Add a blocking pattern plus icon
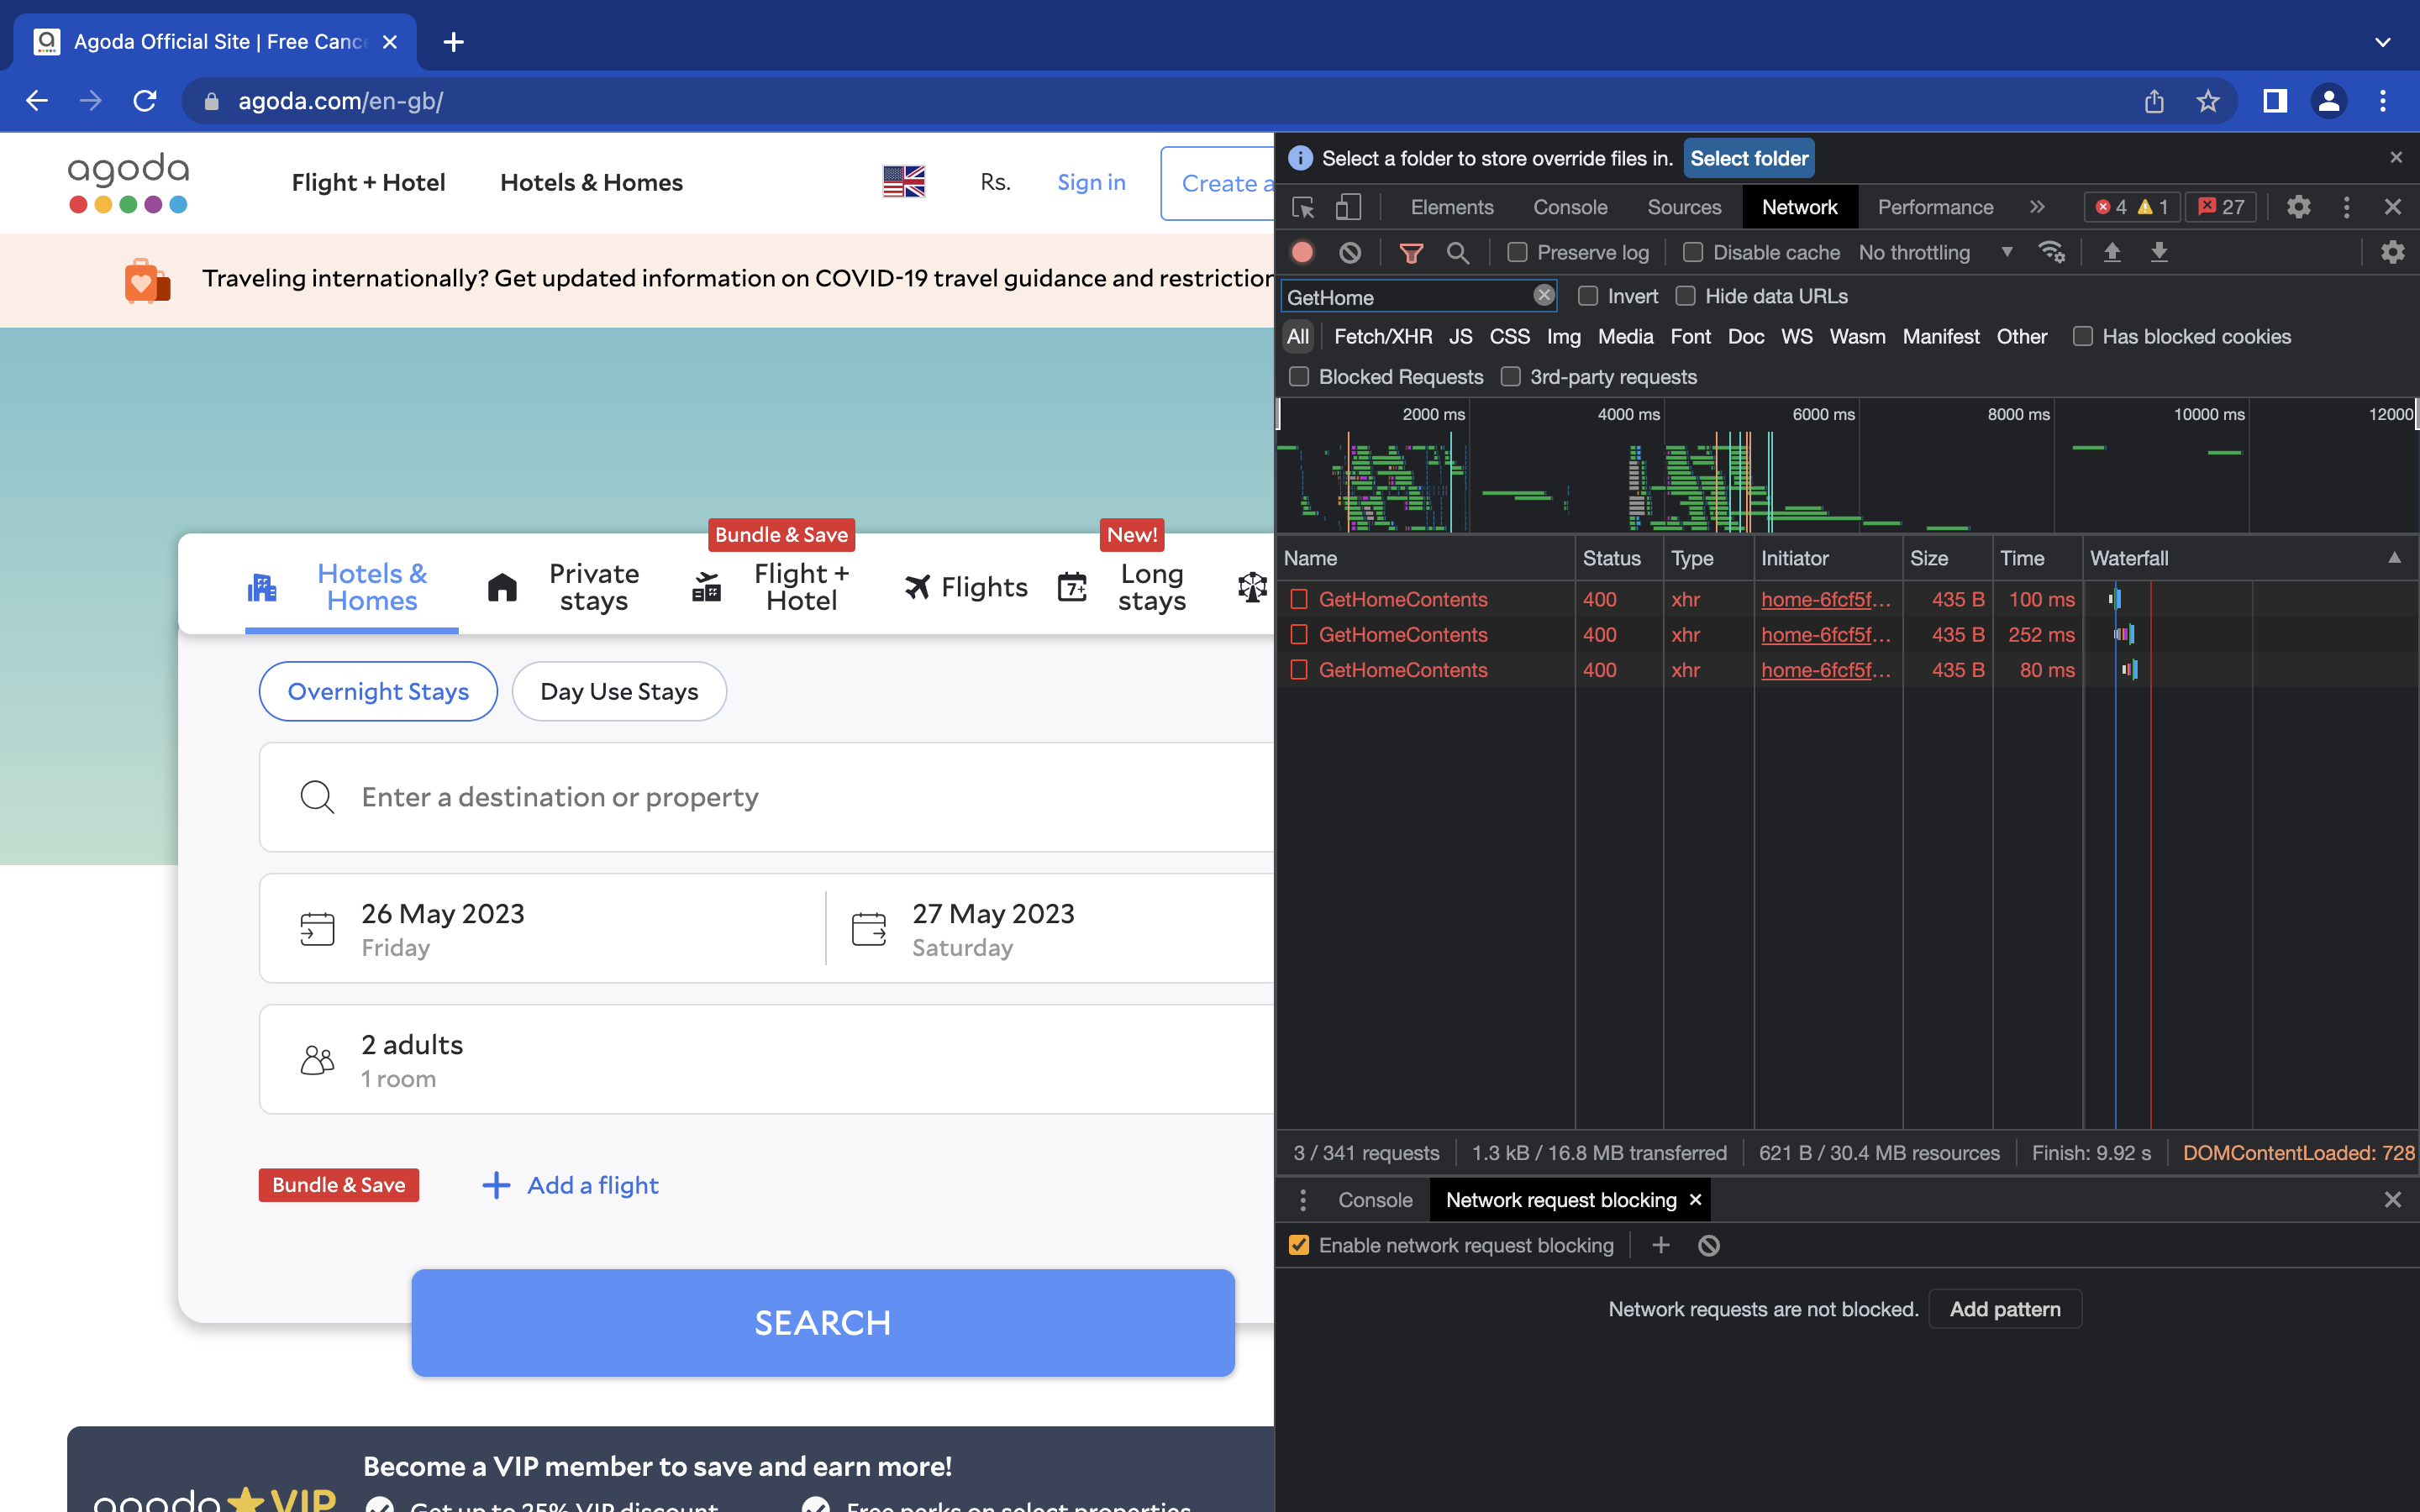The height and width of the screenshot is (1512, 2420). tap(1661, 1245)
